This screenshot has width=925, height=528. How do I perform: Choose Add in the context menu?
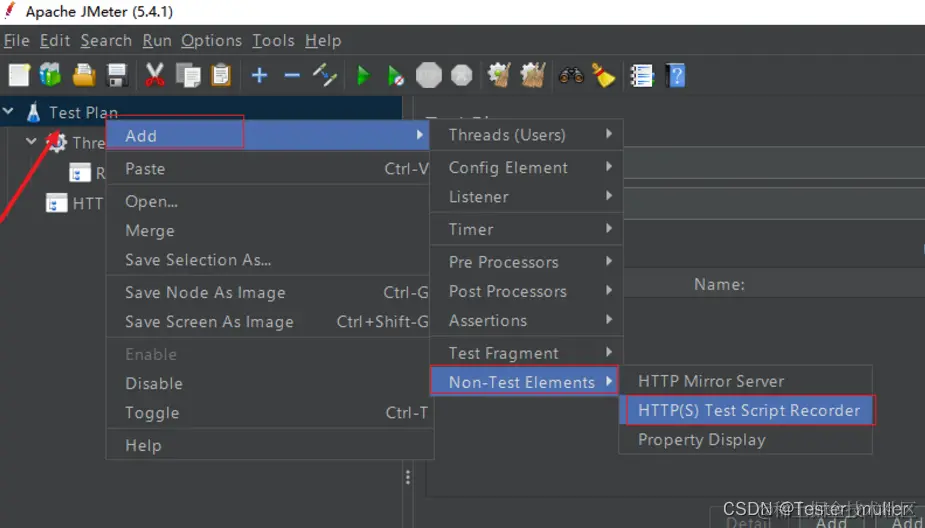coord(268,135)
